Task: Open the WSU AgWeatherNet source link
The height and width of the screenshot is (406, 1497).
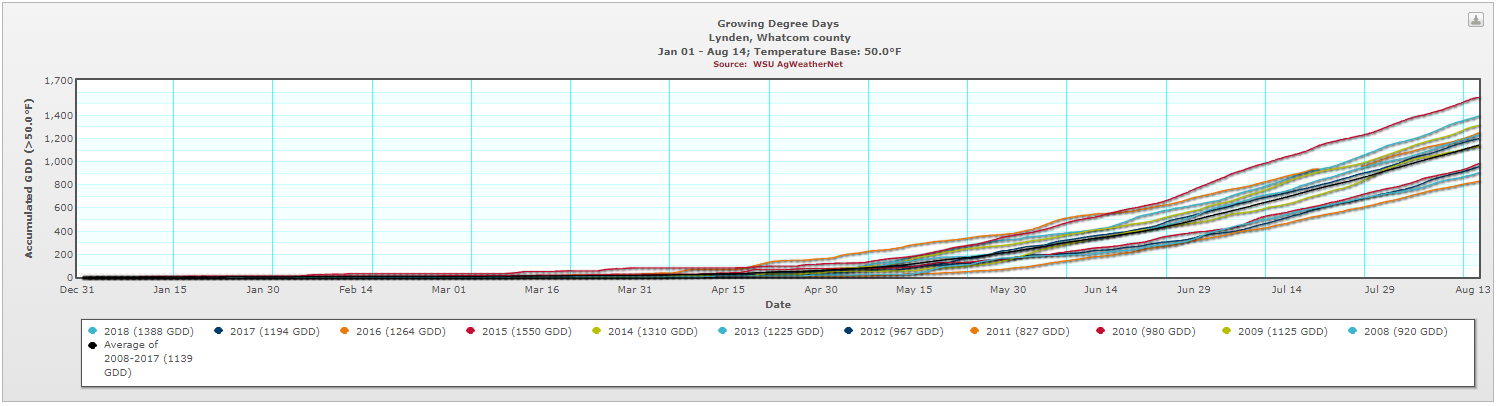Action: pyautogui.click(x=799, y=64)
